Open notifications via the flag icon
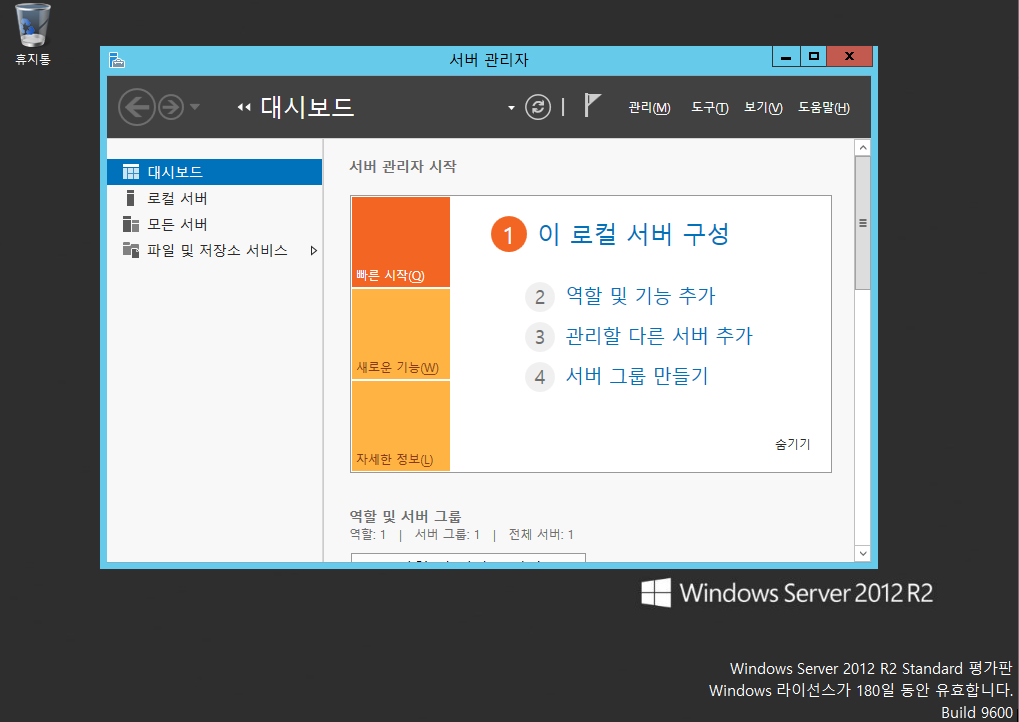1019x722 pixels. 591,105
